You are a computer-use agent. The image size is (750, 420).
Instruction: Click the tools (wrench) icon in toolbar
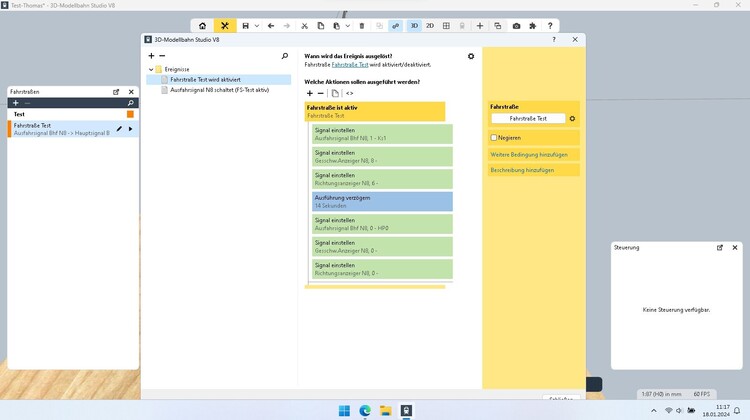coord(225,26)
